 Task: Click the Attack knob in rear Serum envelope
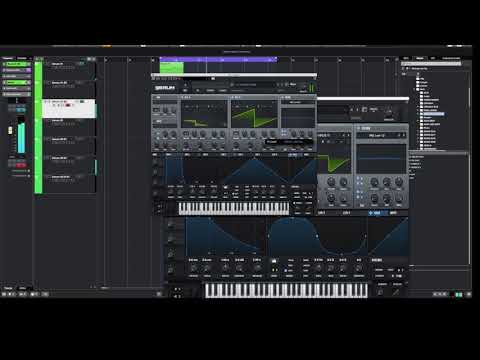[x=193, y=268]
